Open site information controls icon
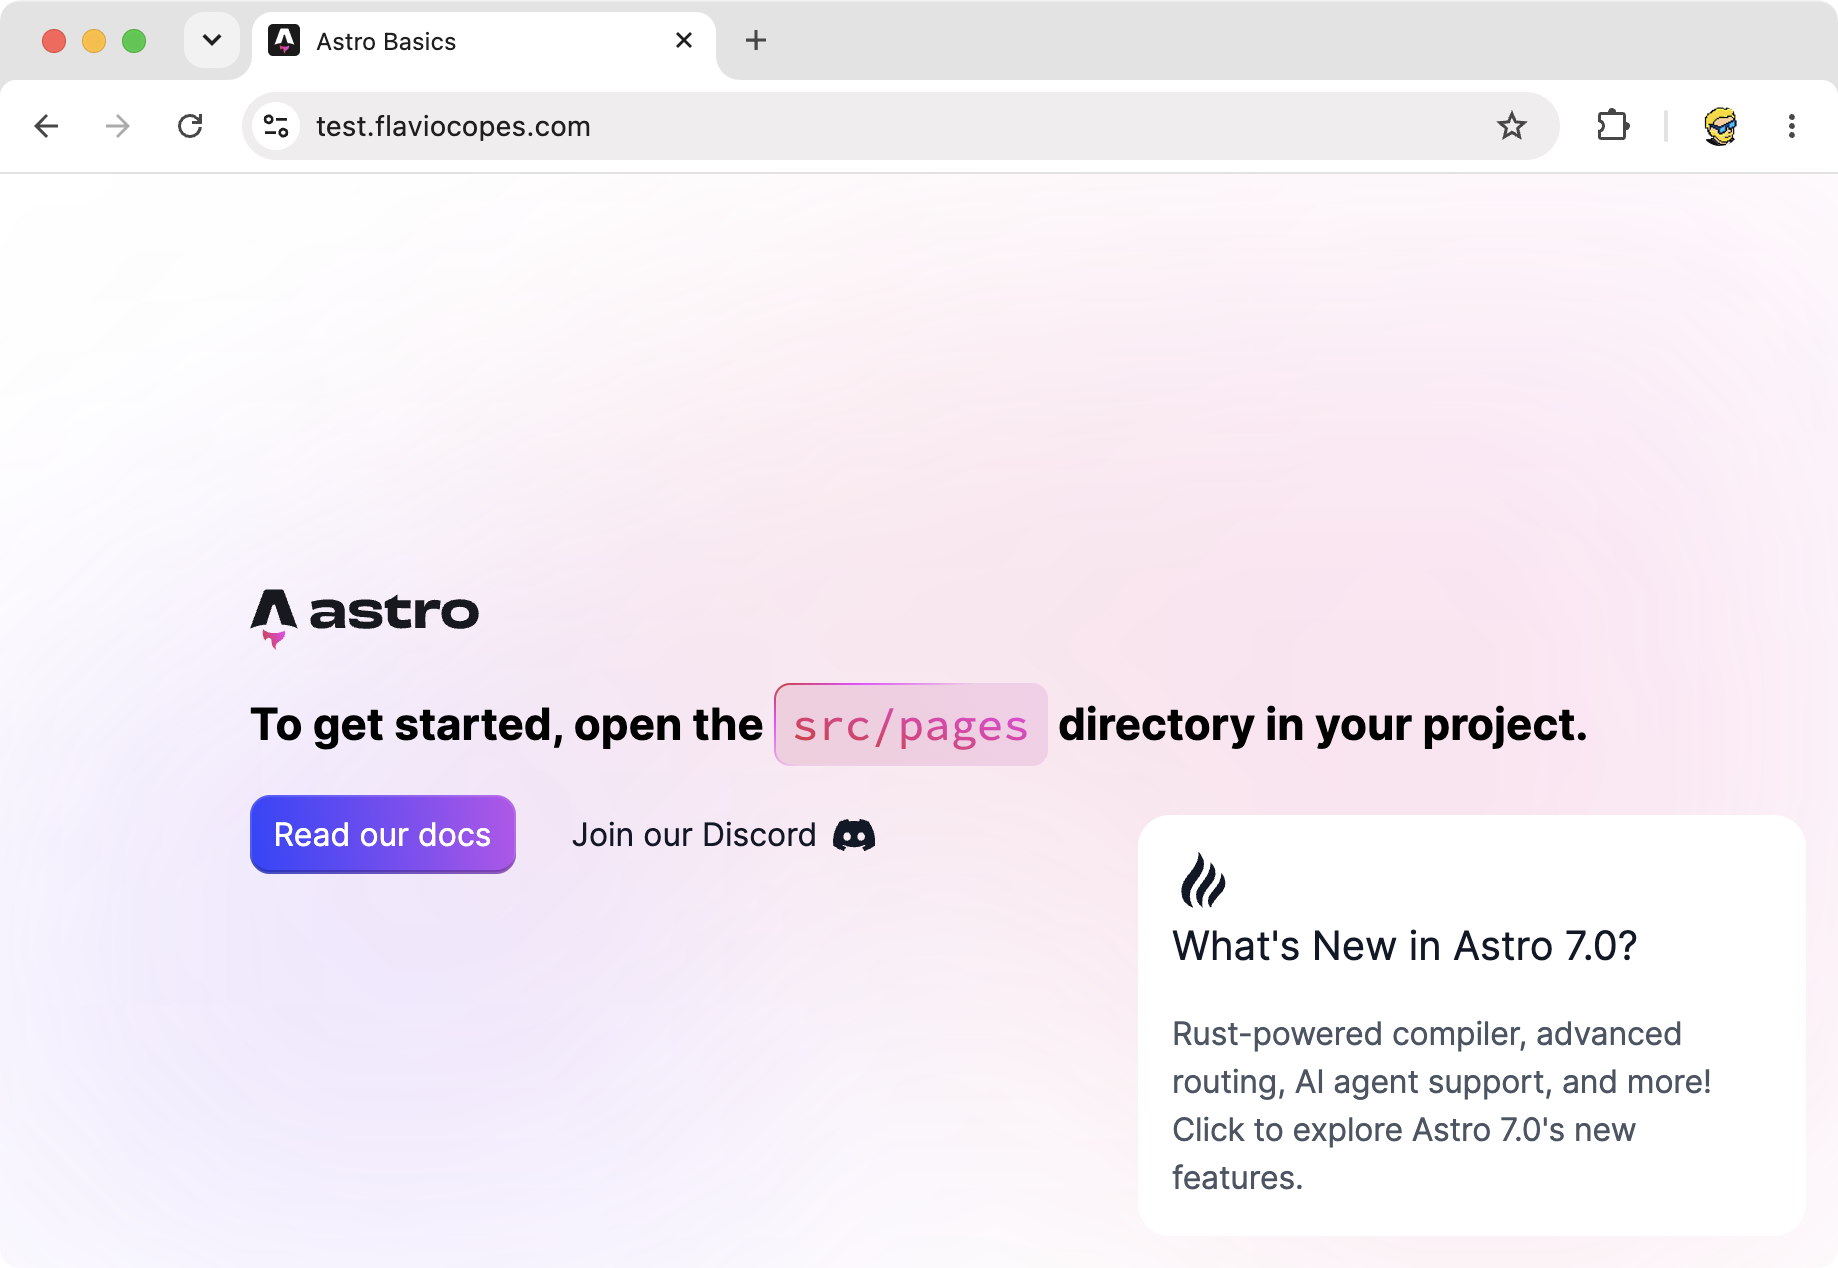Screen dimensions: 1838x1268 pyautogui.click(x=276, y=126)
